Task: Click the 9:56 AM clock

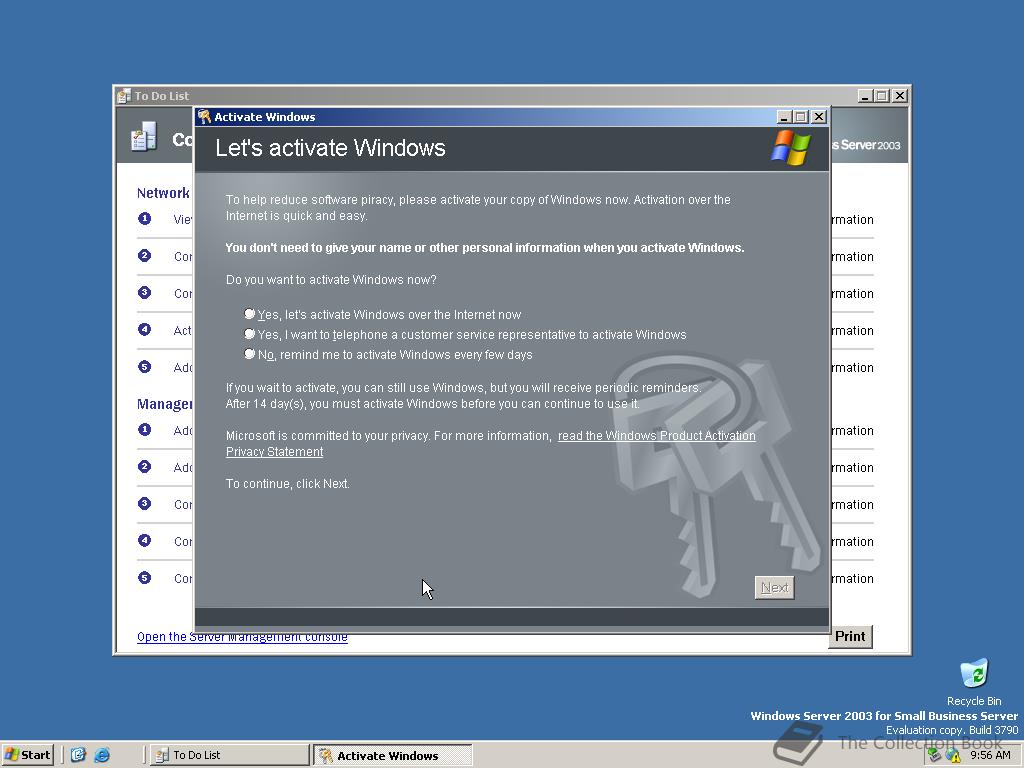Action: (x=990, y=755)
